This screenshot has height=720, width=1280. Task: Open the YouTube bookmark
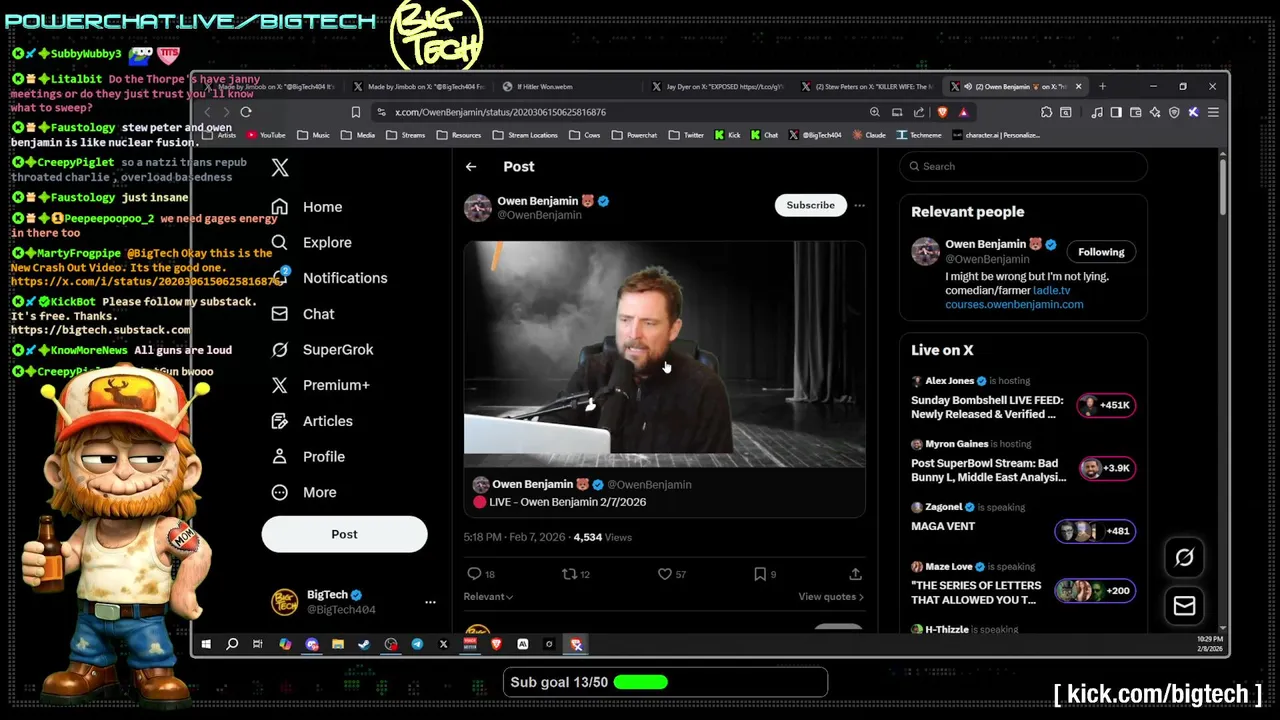265,135
